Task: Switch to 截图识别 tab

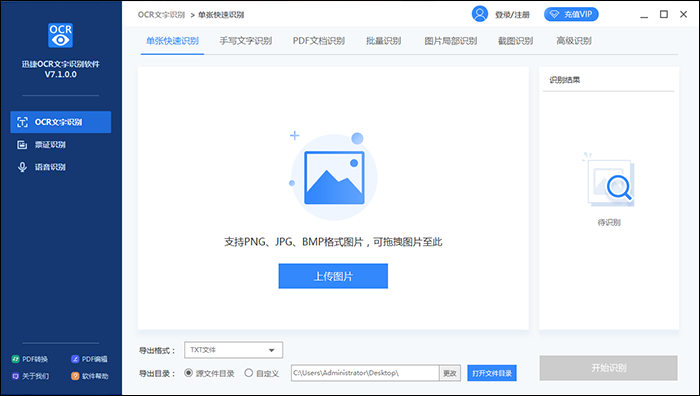Action: tap(515, 41)
